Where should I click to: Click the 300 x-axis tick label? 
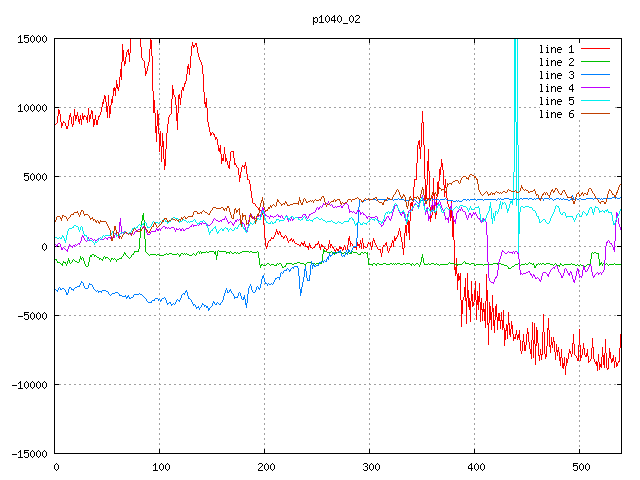(x=370, y=467)
